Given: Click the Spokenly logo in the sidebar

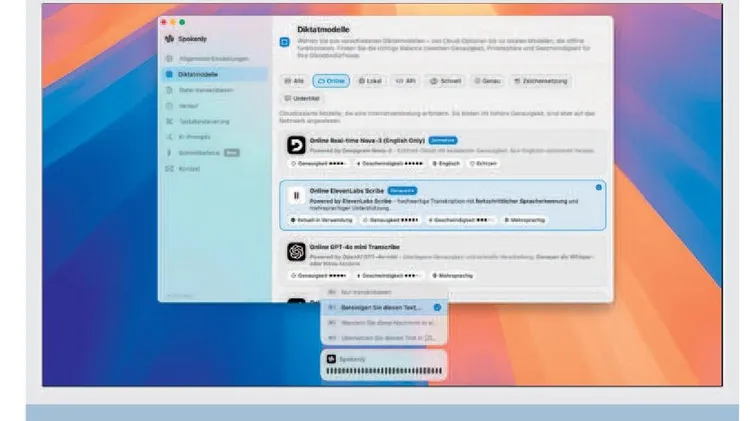Looking at the screenshot, I should pos(169,39).
